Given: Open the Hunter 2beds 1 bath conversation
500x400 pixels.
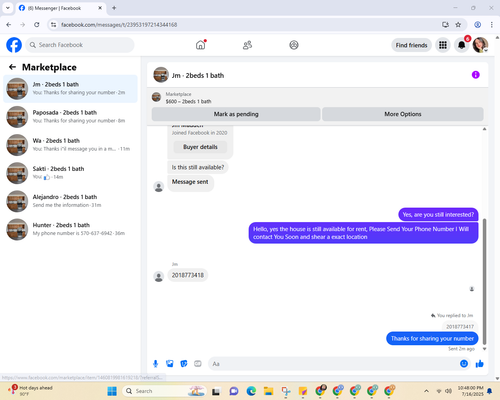Looking at the screenshot, I should tap(70, 229).
